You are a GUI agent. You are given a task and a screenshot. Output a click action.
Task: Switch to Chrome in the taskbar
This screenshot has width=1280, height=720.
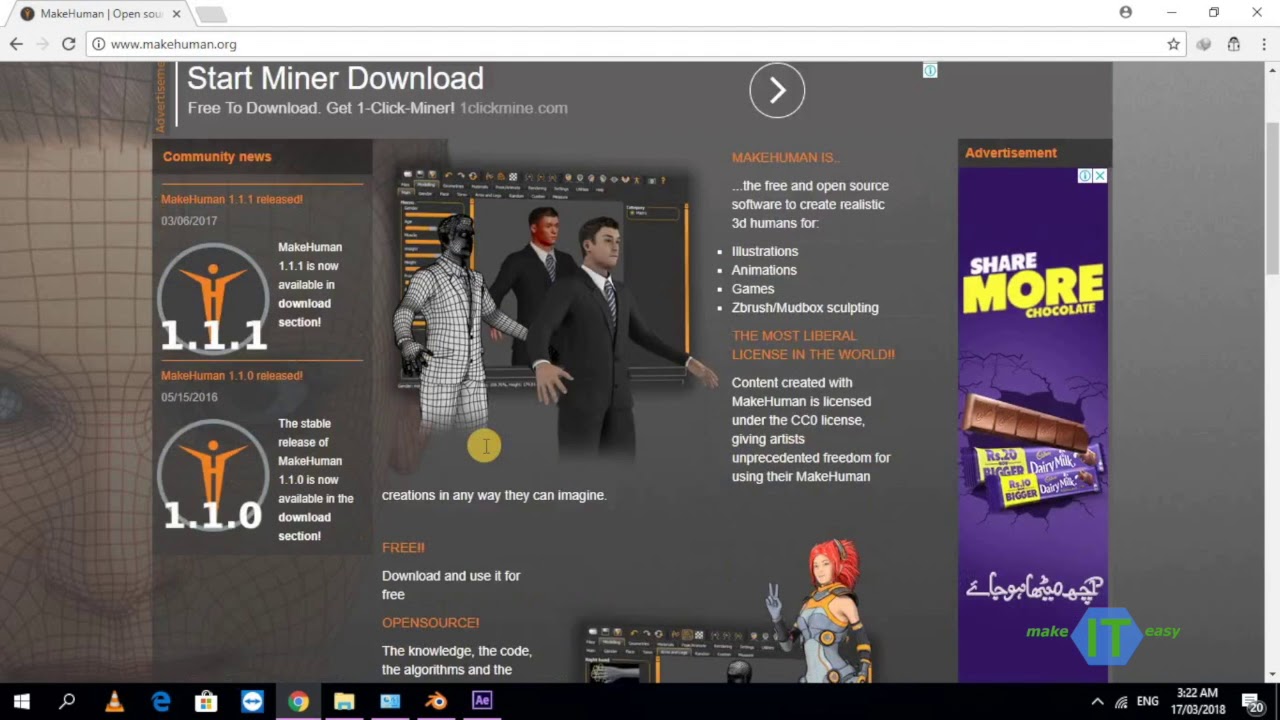[298, 701]
